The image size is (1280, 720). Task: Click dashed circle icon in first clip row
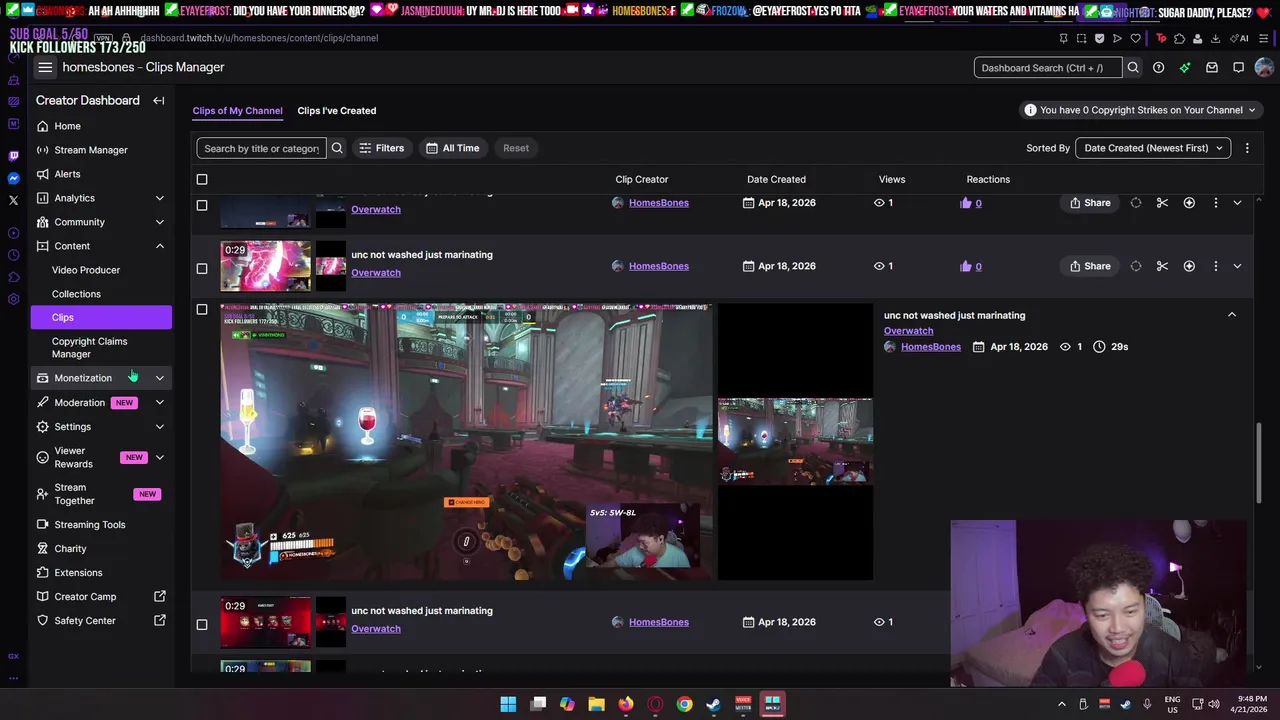click(x=1136, y=203)
